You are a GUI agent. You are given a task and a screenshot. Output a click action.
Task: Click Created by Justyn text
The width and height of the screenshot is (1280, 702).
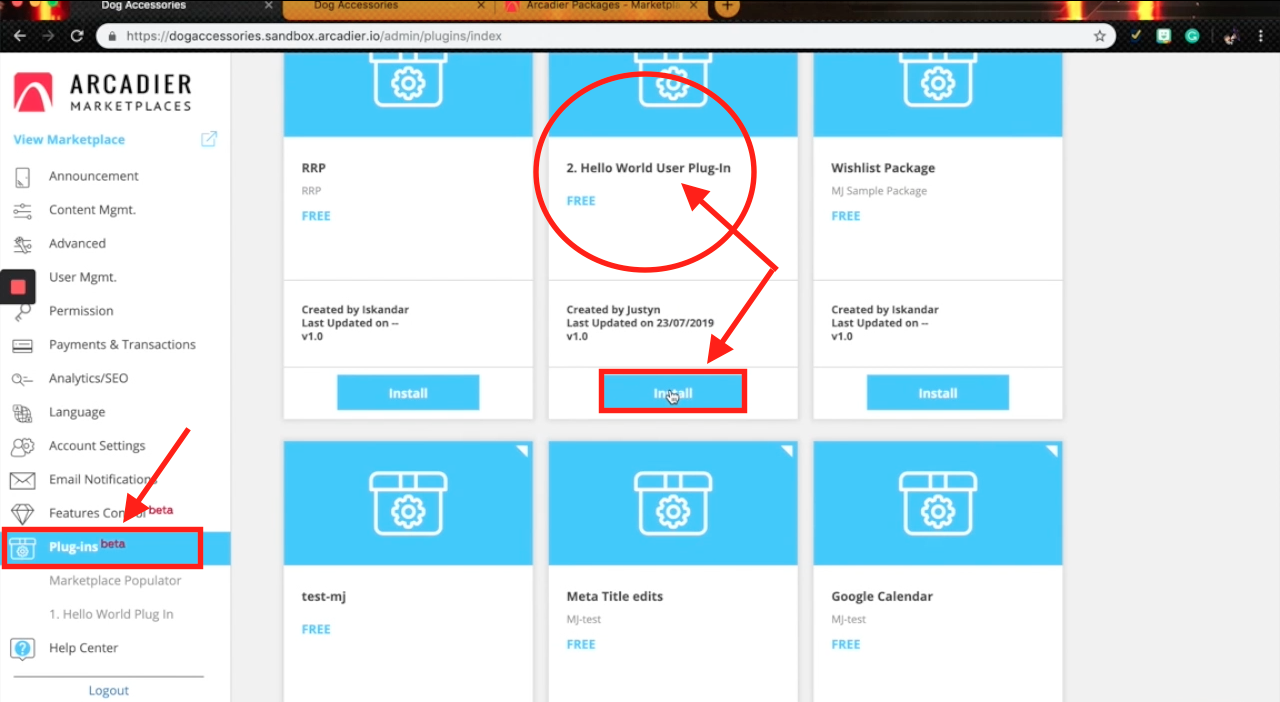coord(613,310)
